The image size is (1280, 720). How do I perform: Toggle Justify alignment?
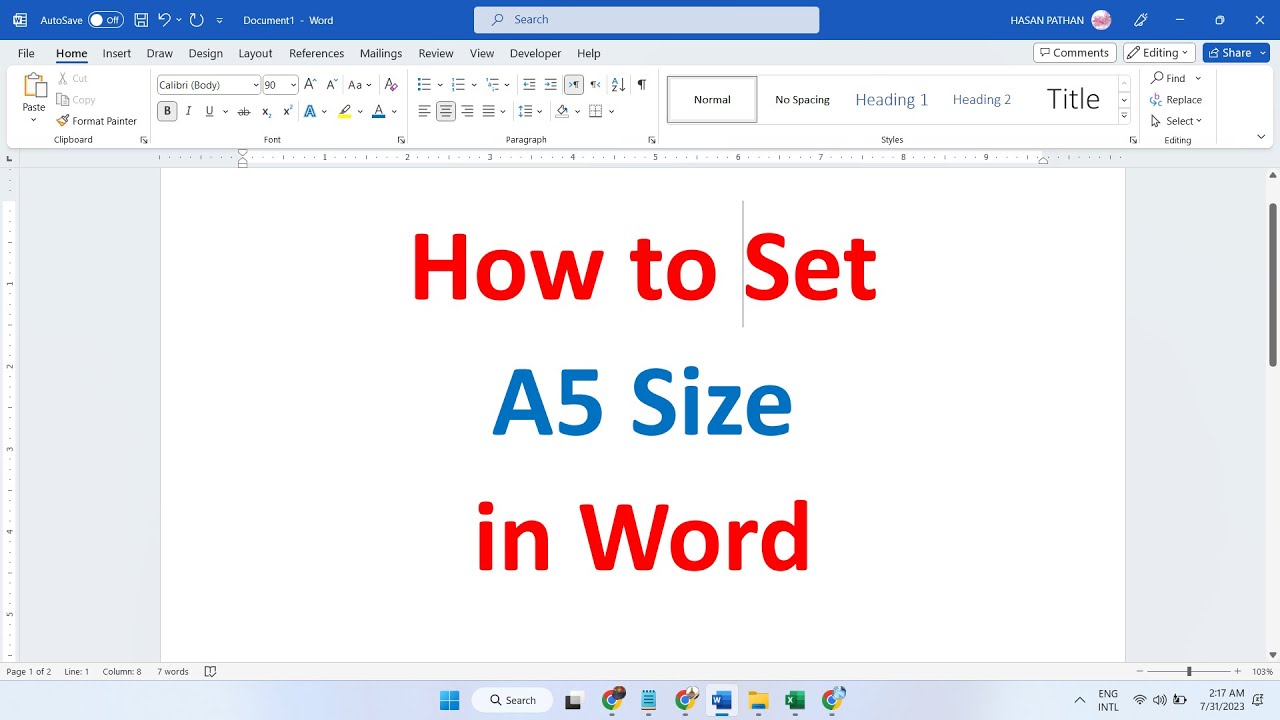tap(489, 111)
